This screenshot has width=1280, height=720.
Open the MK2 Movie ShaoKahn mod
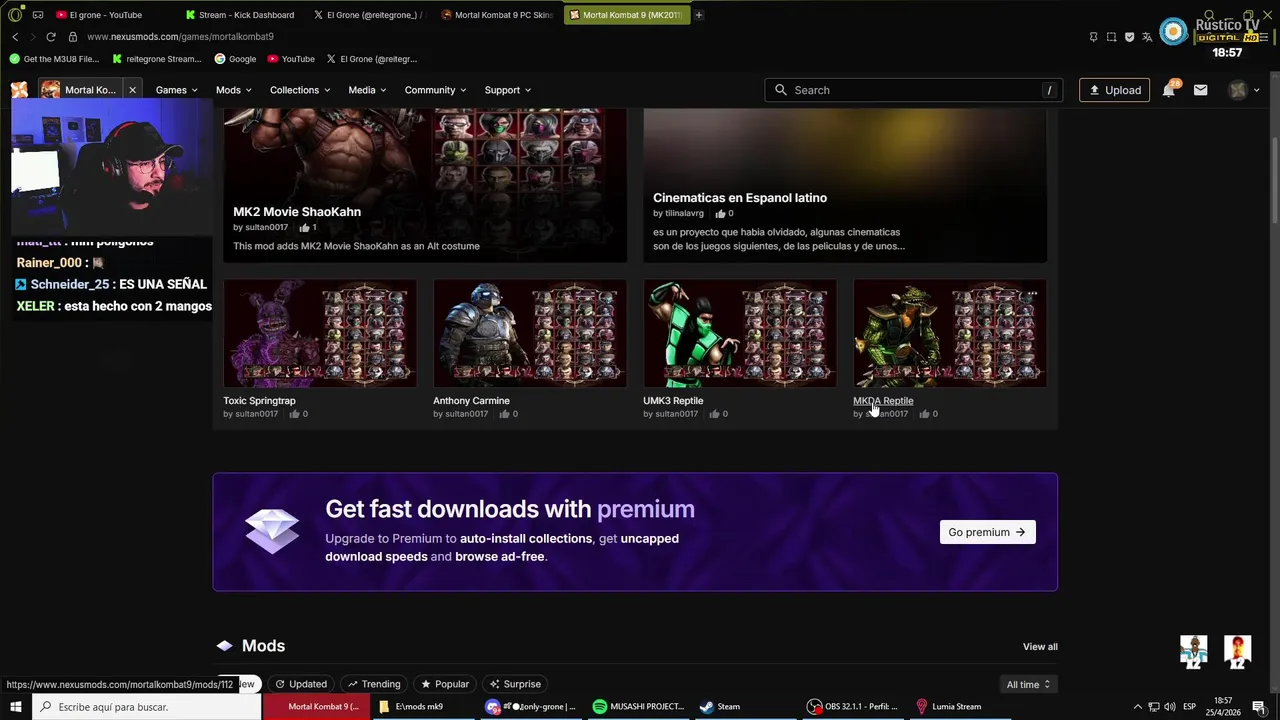click(x=297, y=212)
